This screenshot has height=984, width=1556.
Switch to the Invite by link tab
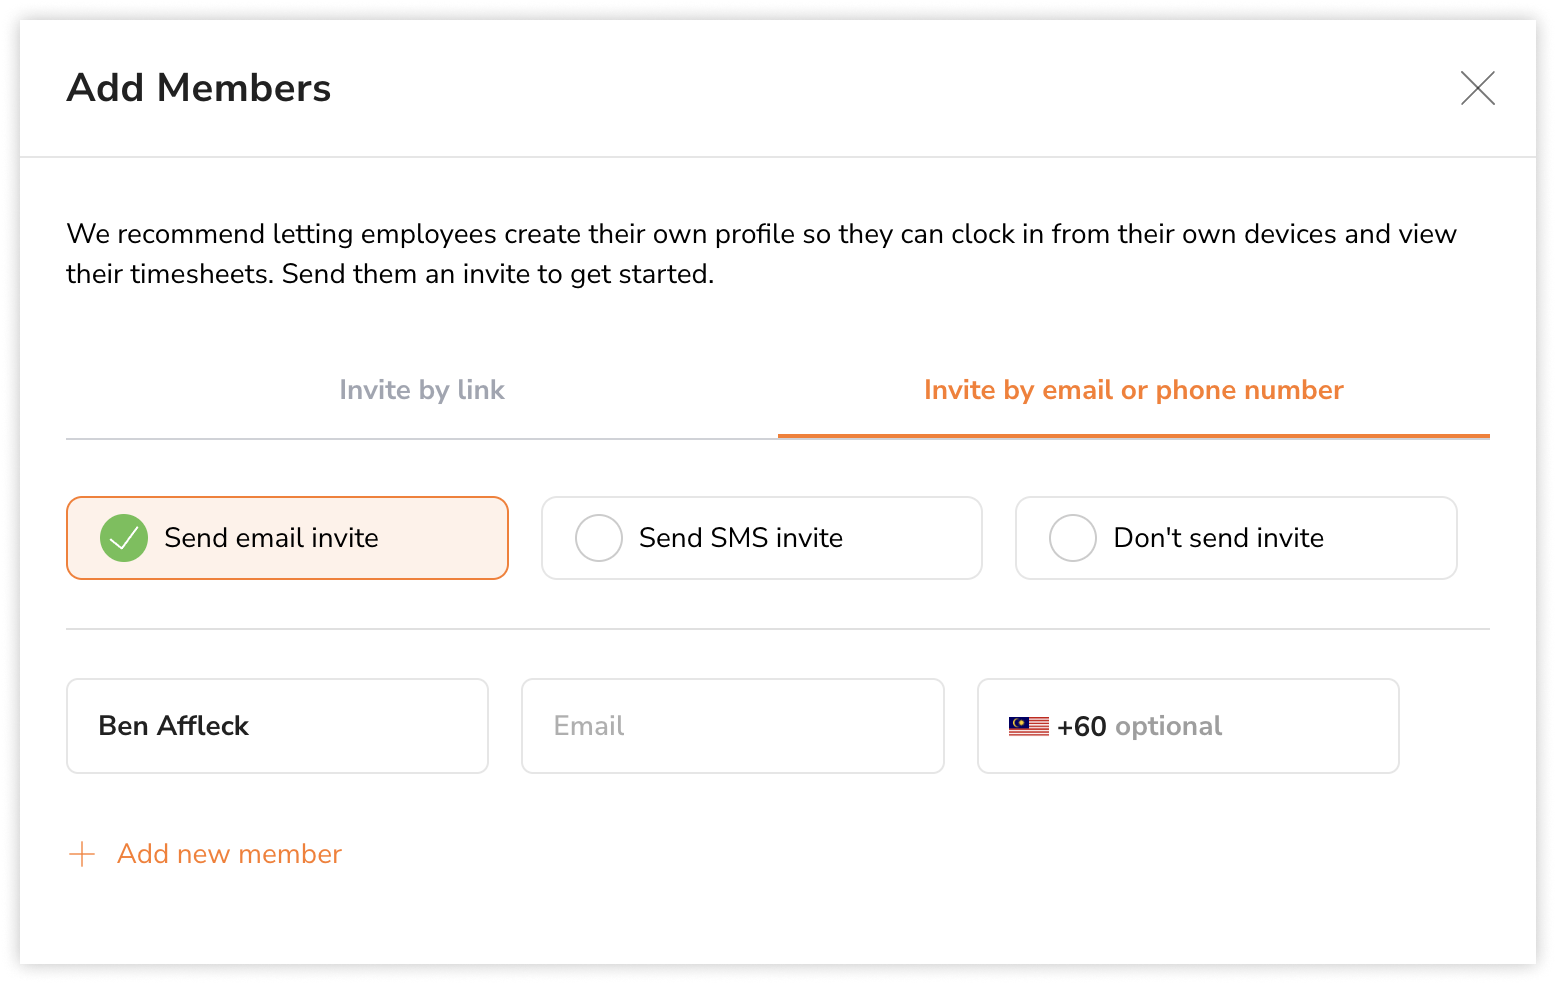[x=421, y=390]
